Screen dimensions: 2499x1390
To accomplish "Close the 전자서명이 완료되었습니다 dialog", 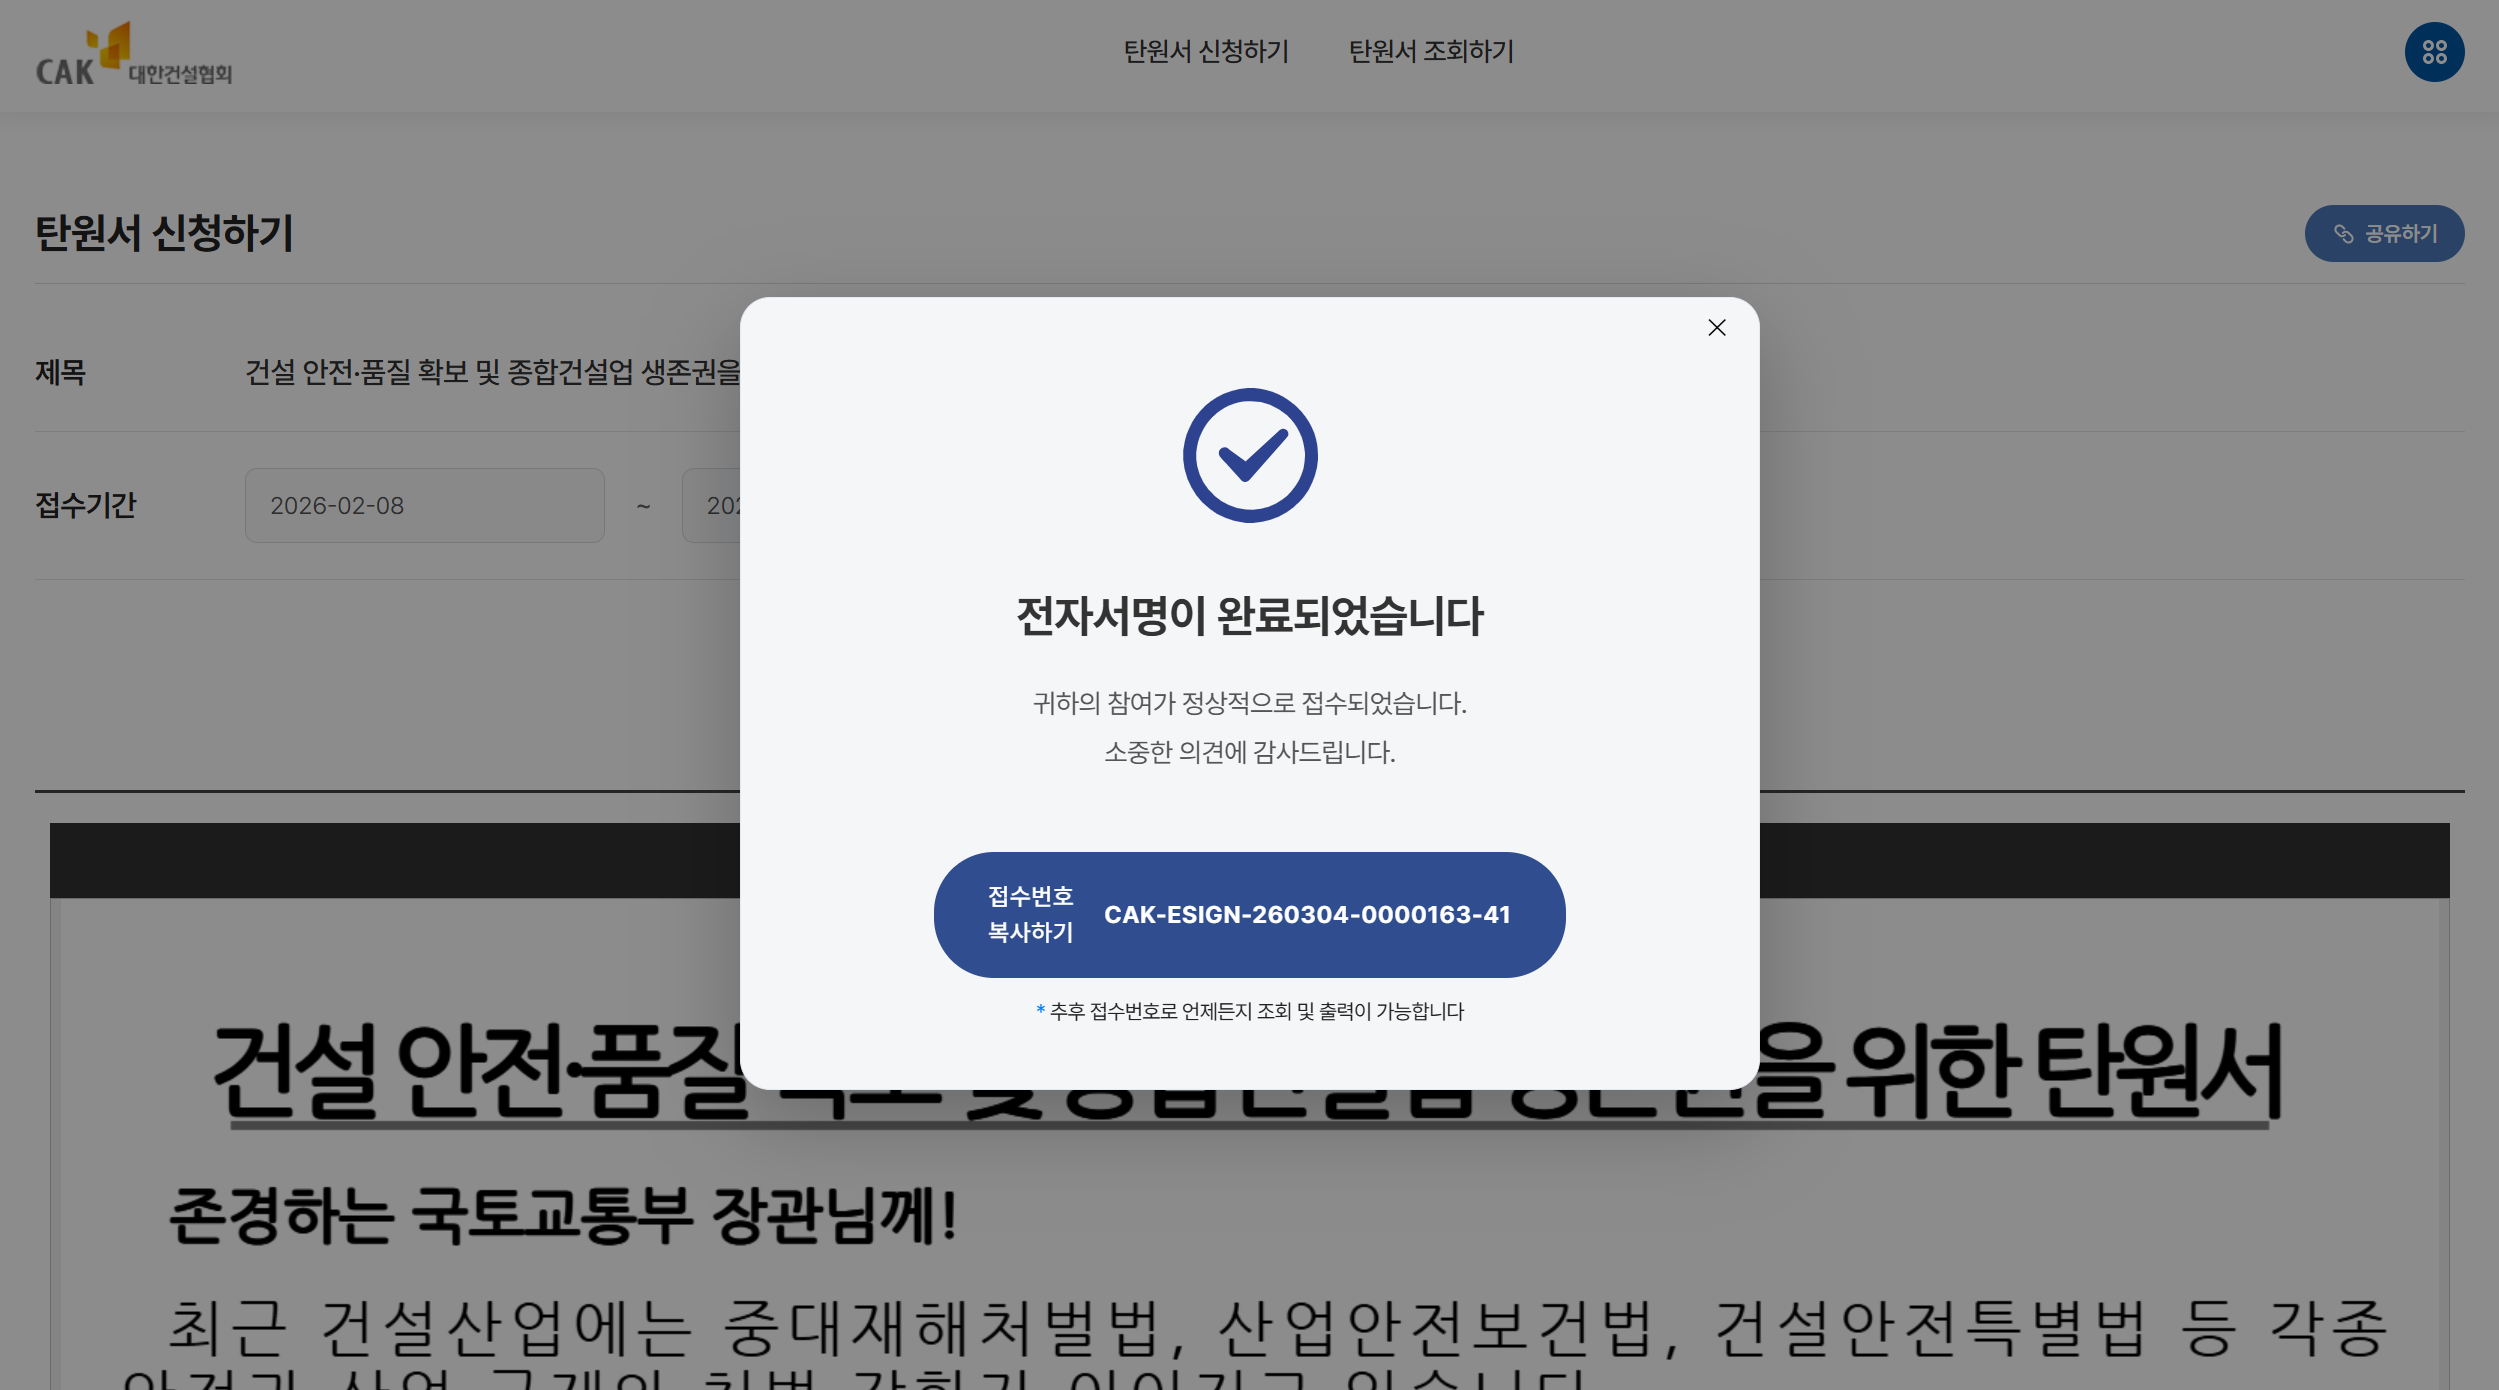I will coord(1717,328).
